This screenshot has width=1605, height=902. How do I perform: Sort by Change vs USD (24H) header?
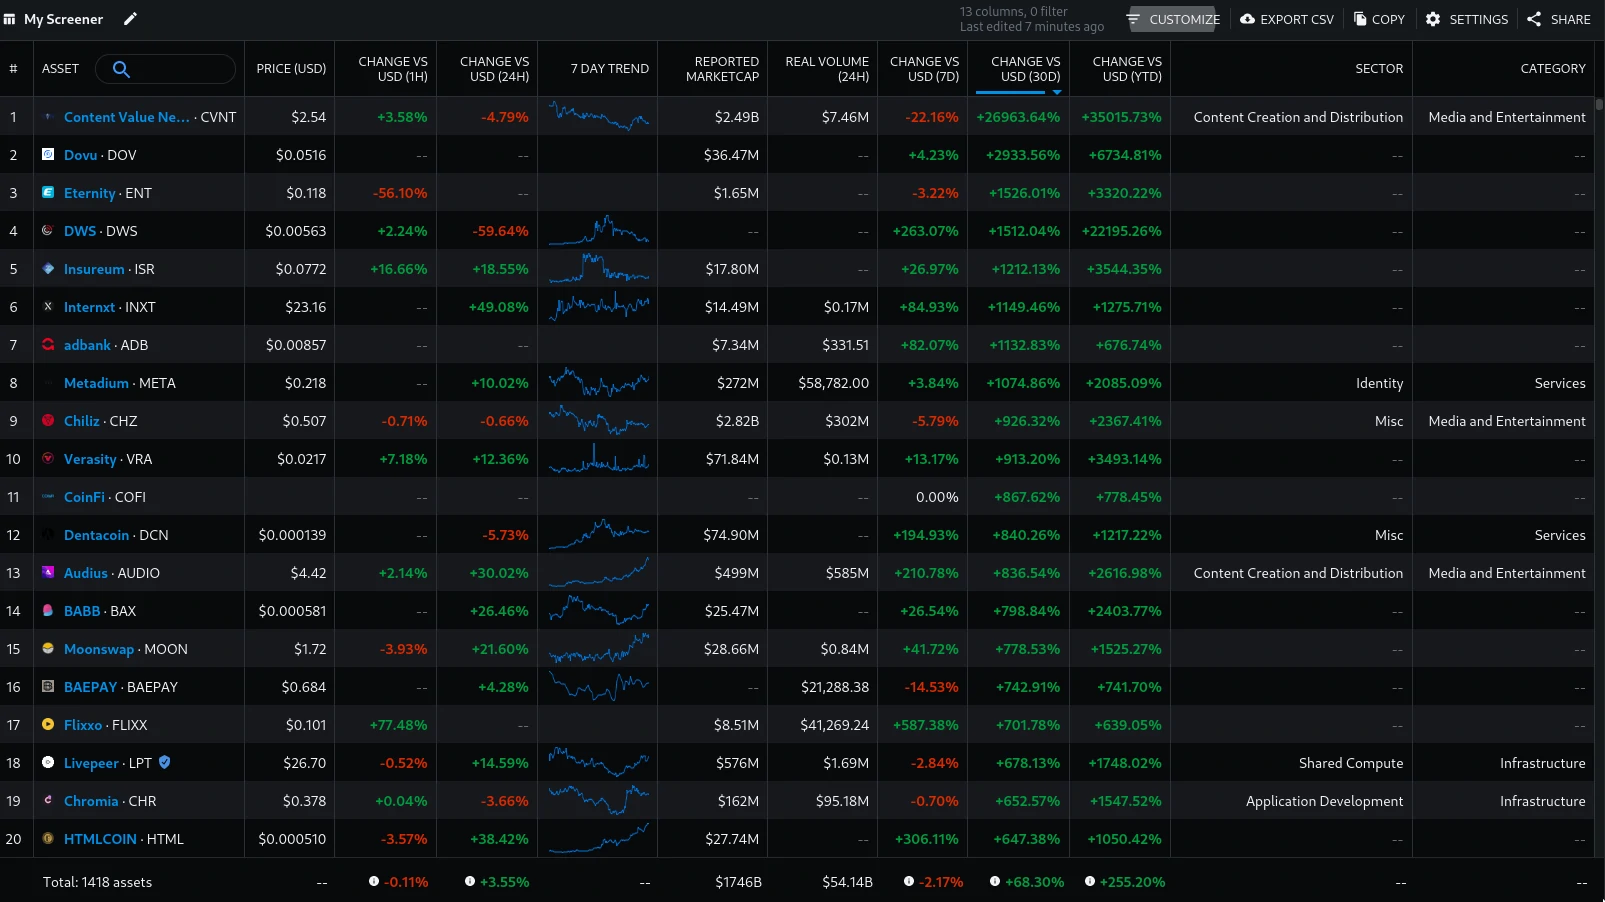(x=494, y=69)
